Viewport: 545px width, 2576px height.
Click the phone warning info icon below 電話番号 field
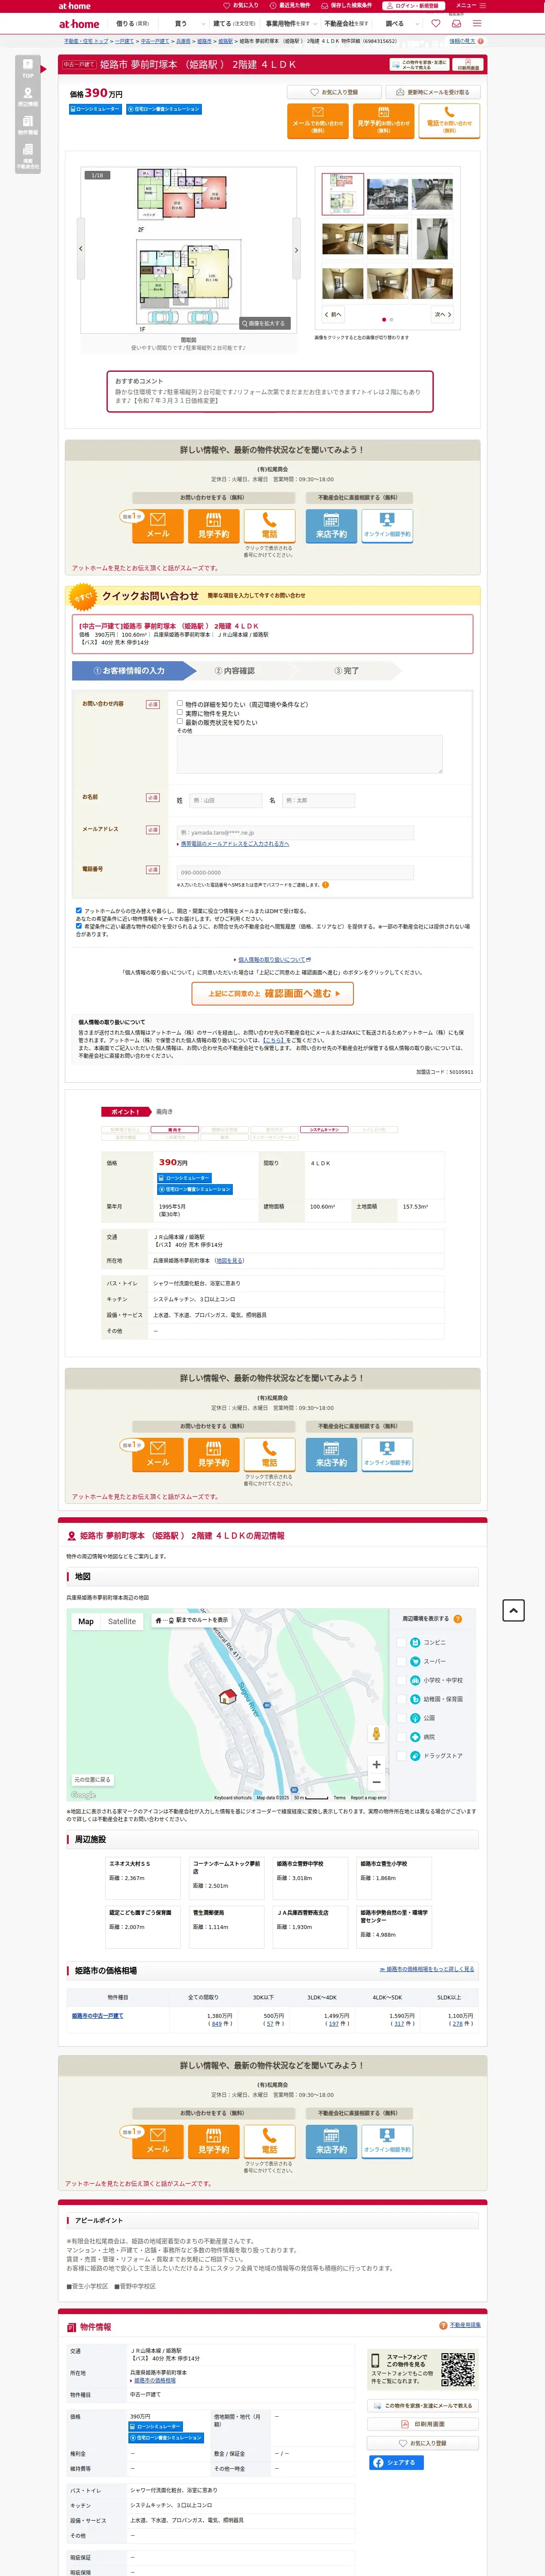tap(325, 884)
